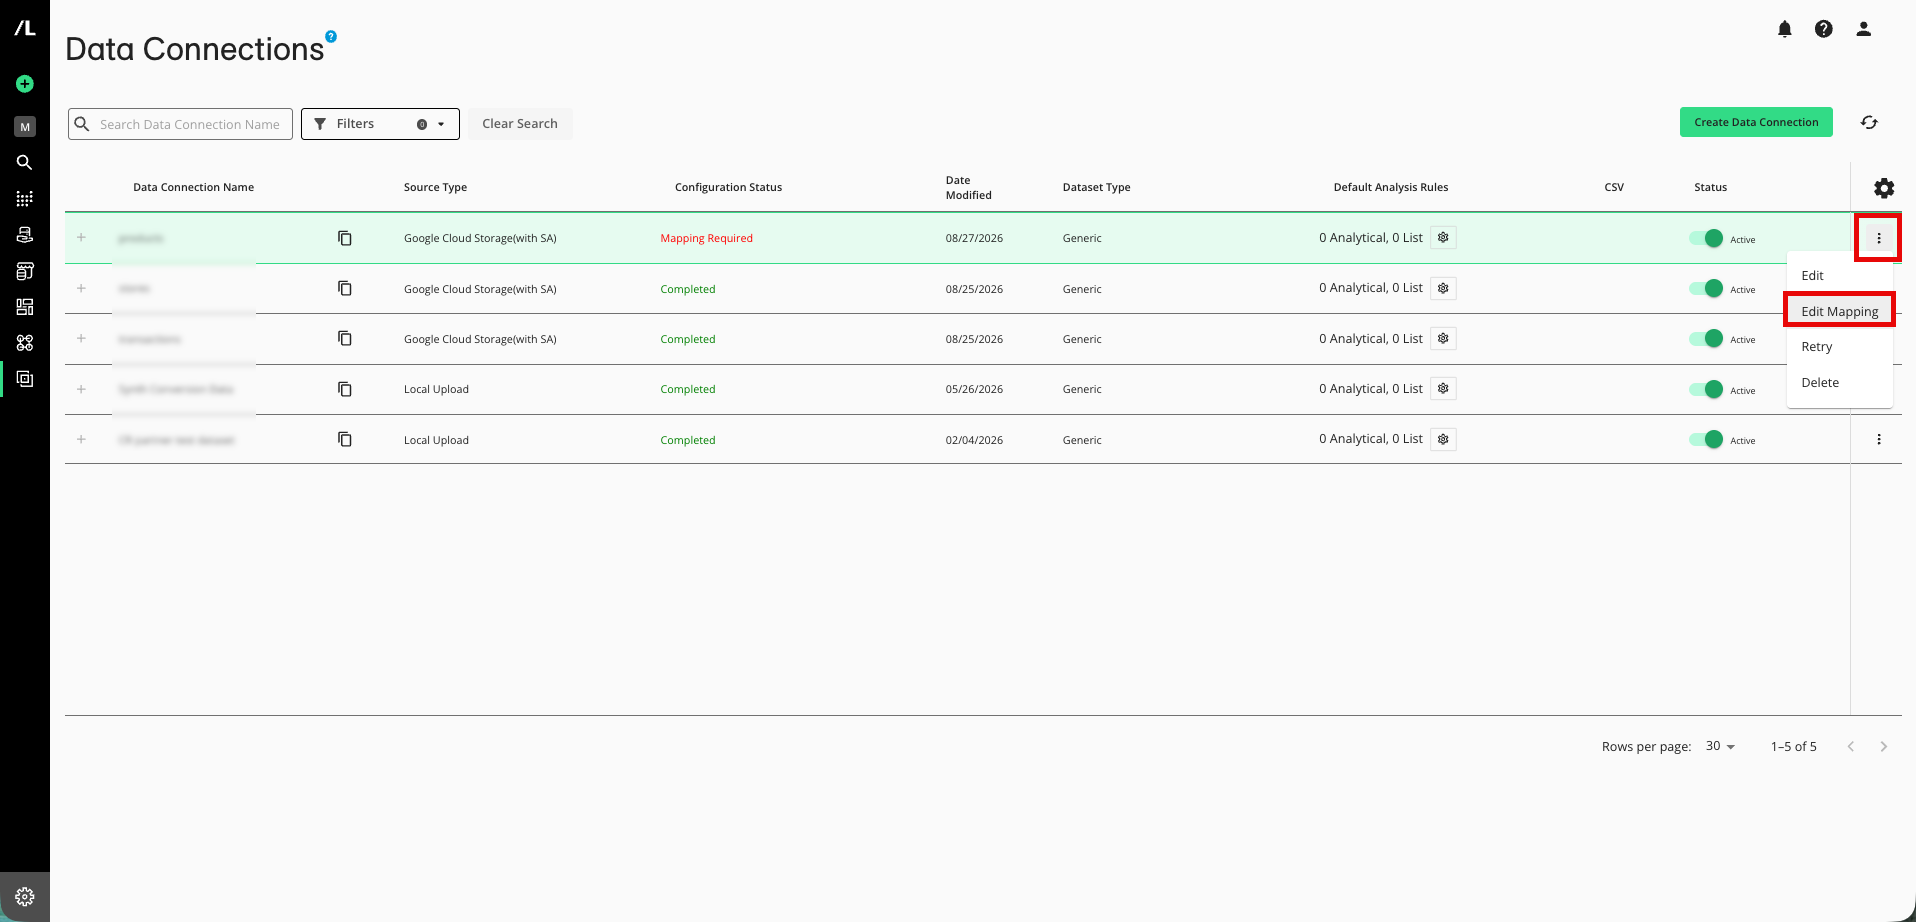Close the three-dot menu on the 08/27/2026 row

1879,238
